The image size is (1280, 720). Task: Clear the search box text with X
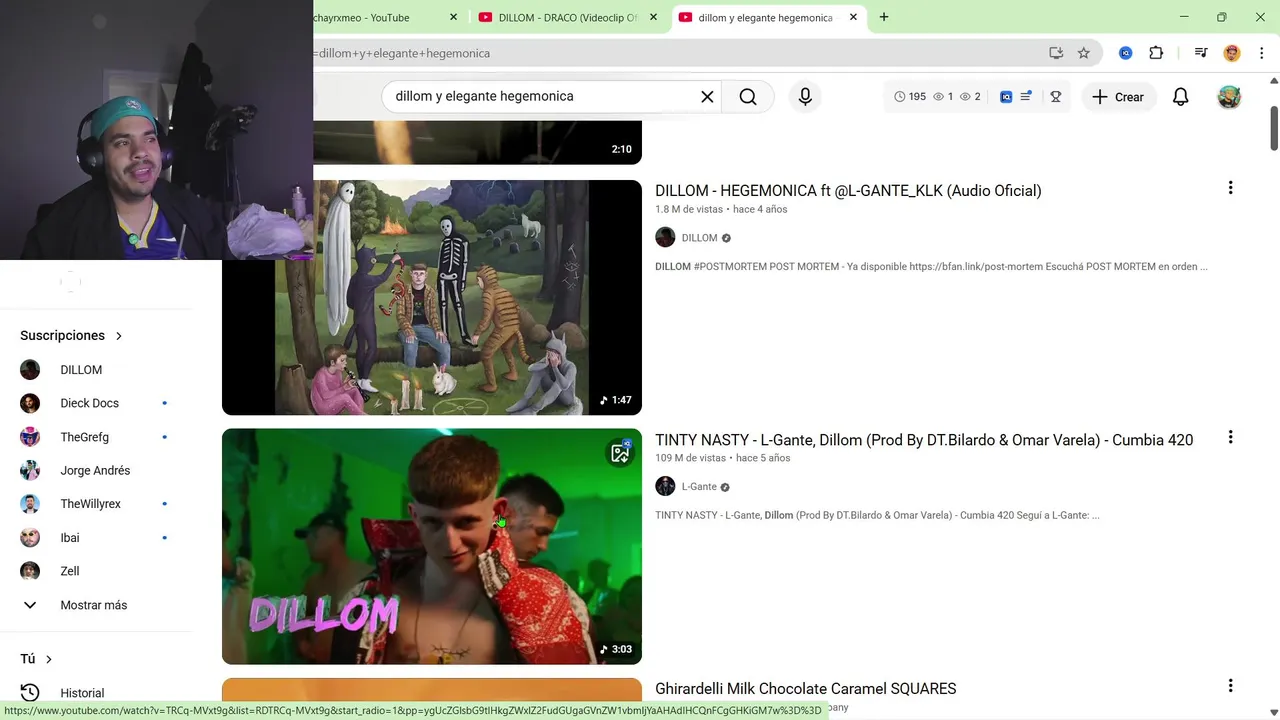coord(707,96)
